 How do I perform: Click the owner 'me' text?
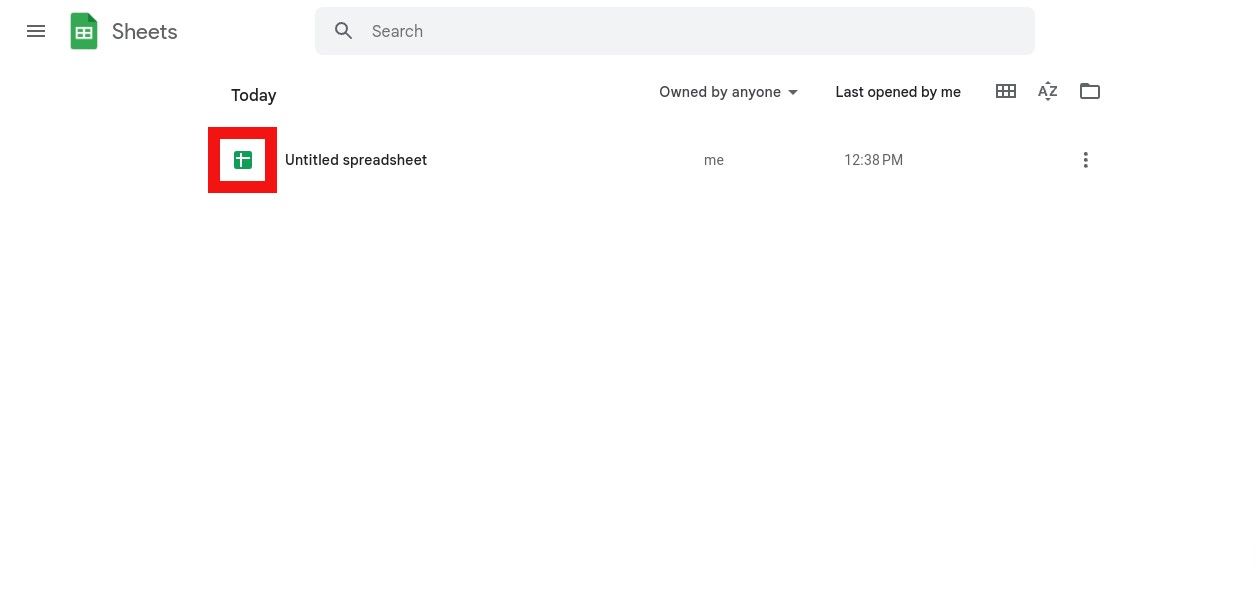(x=714, y=160)
